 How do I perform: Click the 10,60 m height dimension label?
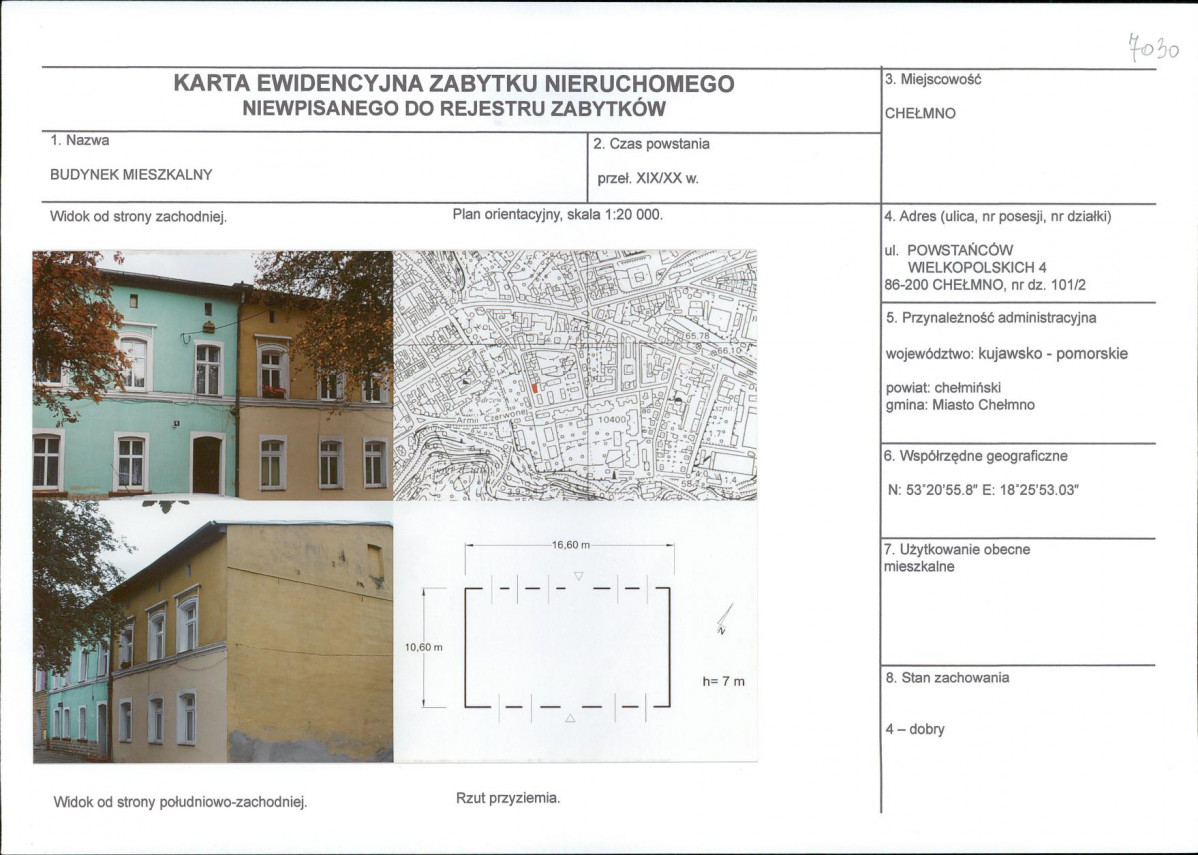coord(424,645)
